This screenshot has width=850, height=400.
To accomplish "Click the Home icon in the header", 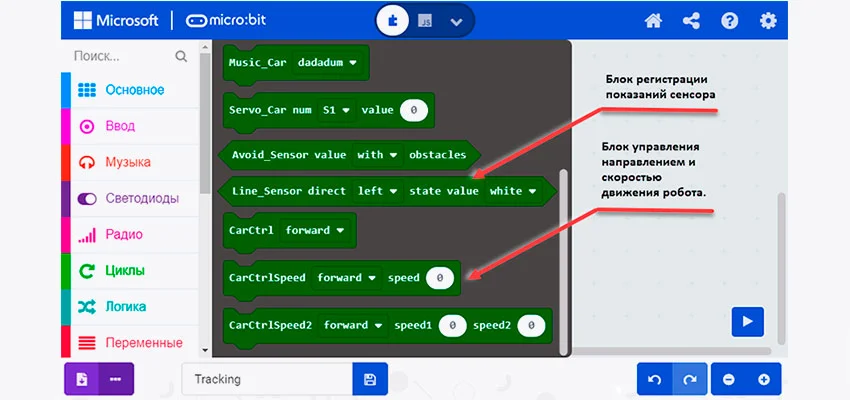I will 654,20.
